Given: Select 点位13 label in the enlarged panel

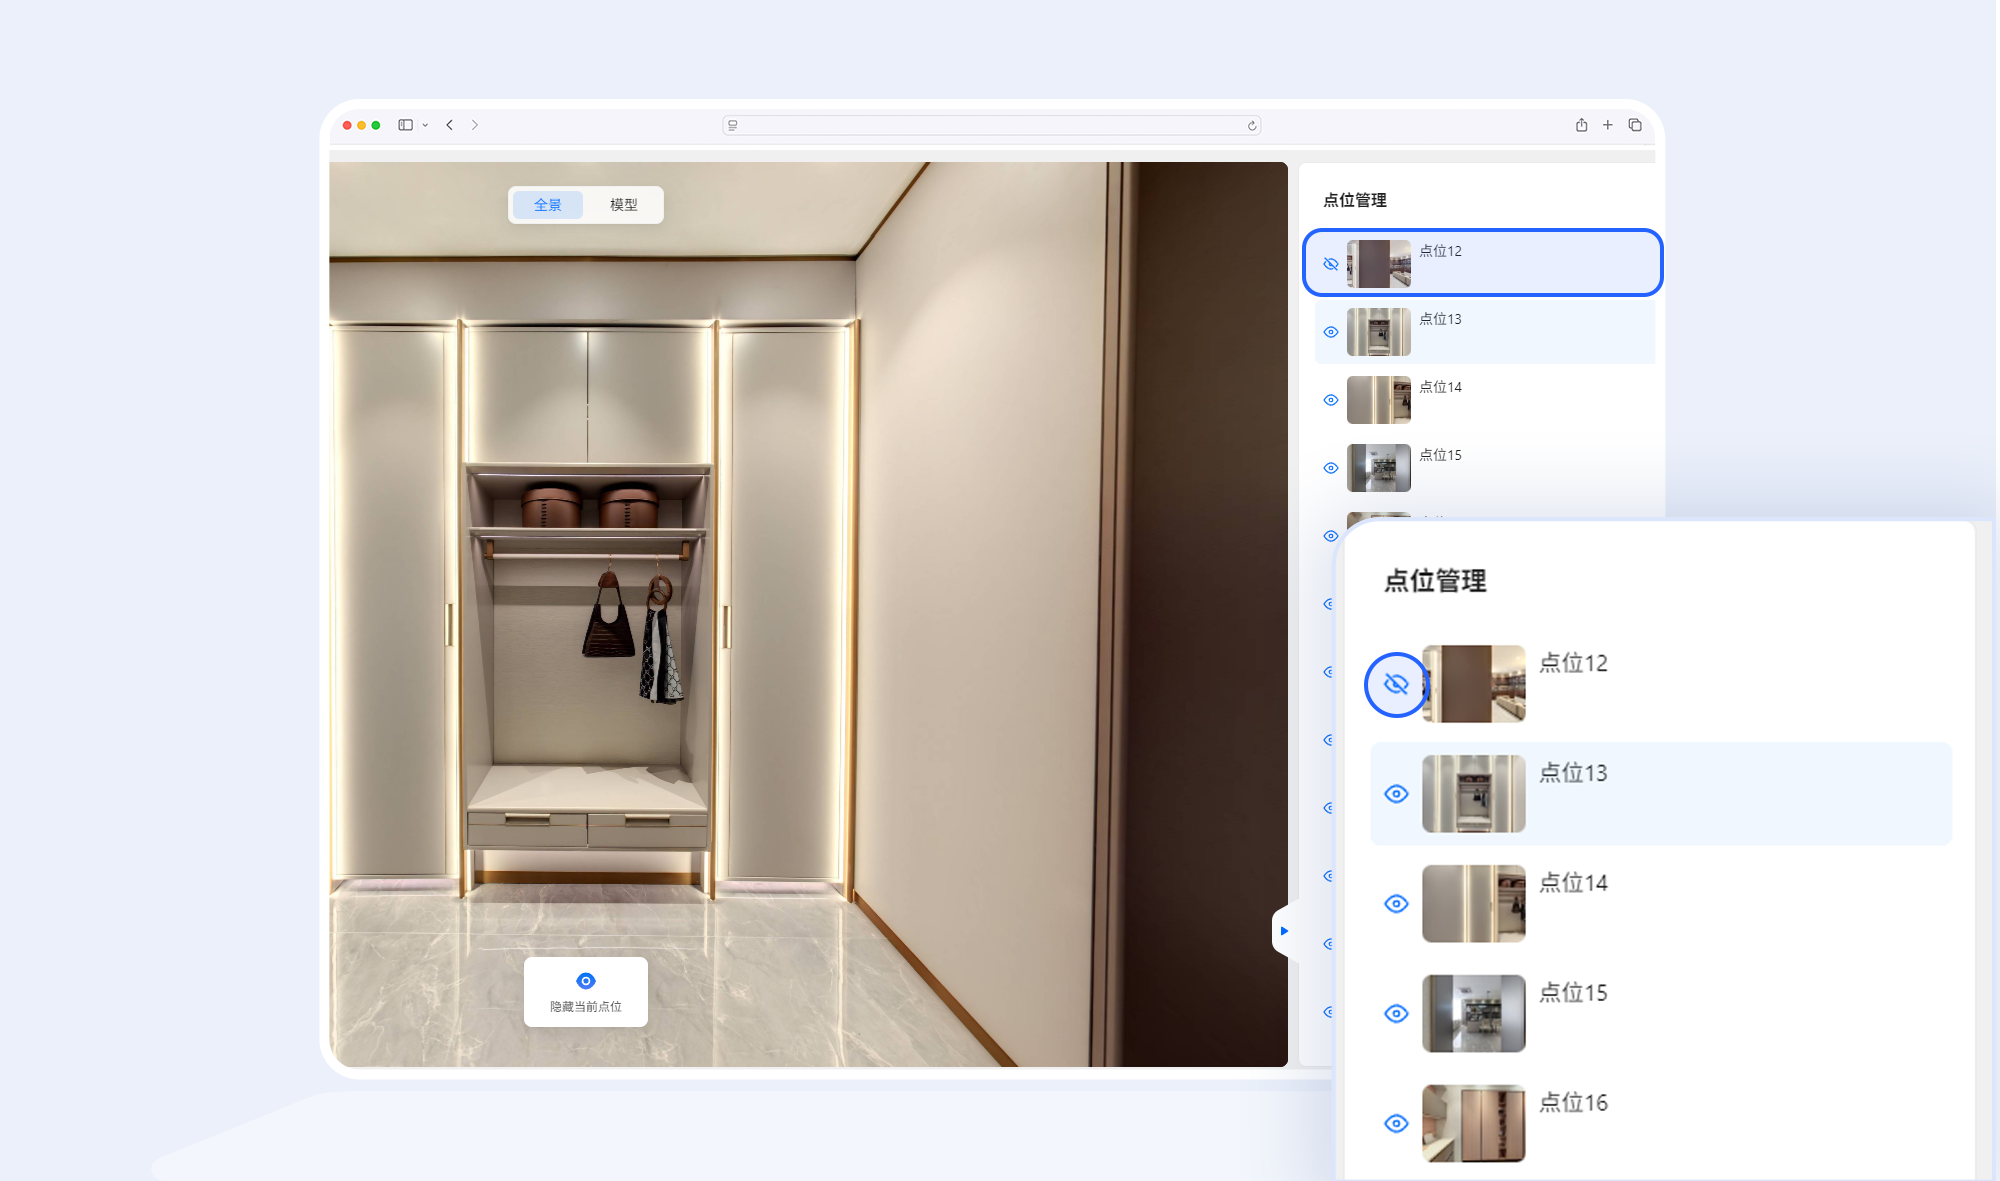Looking at the screenshot, I should click(x=1573, y=773).
